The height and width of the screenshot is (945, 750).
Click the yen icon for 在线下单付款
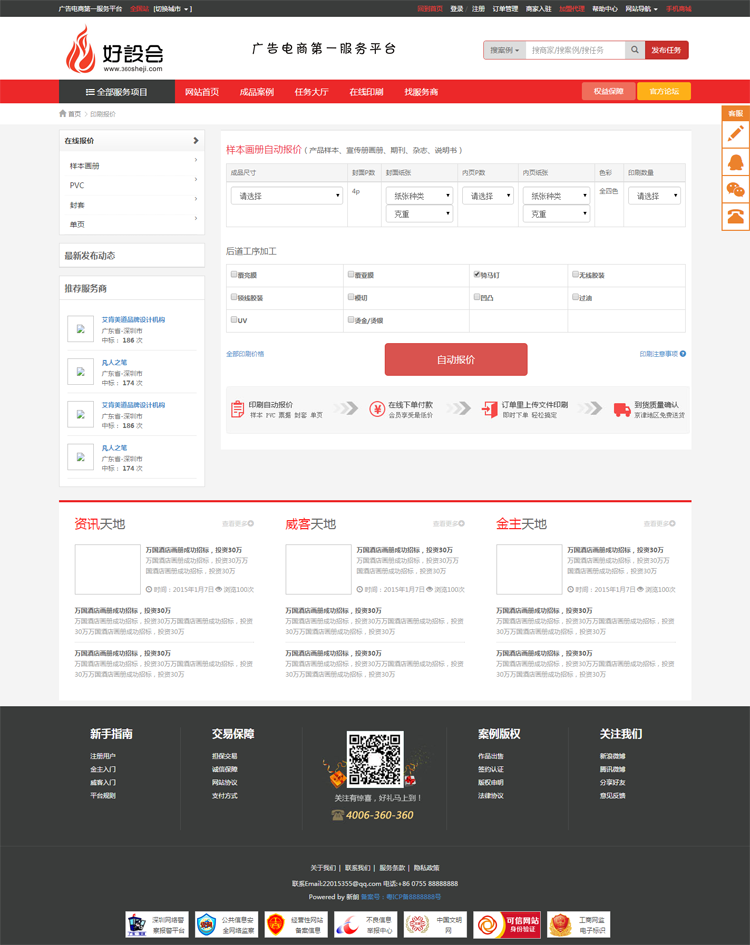377,409
